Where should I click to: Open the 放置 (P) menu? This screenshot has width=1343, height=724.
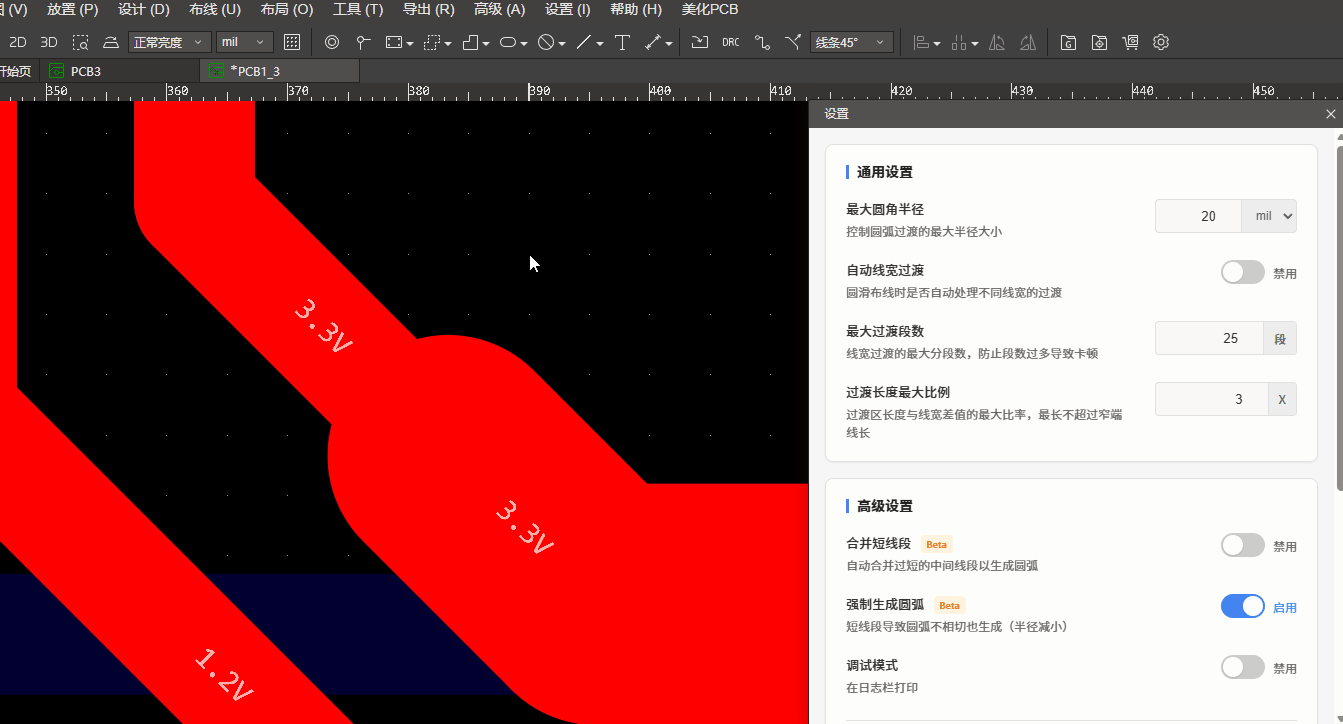[72, 9]
